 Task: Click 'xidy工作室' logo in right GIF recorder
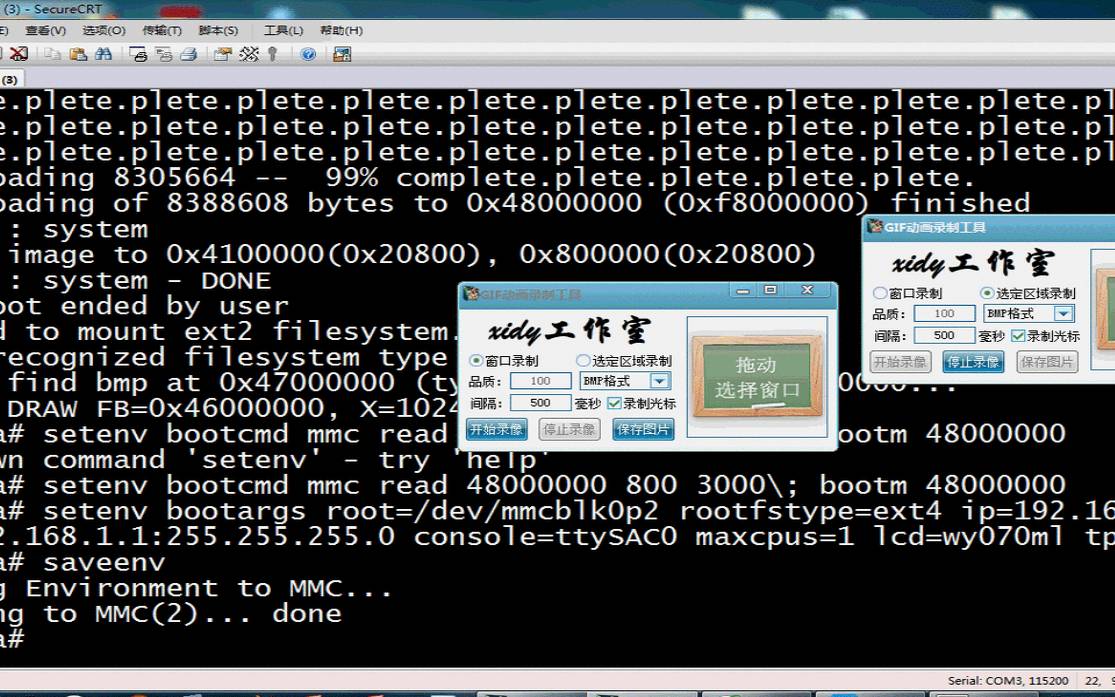(973, 264)
